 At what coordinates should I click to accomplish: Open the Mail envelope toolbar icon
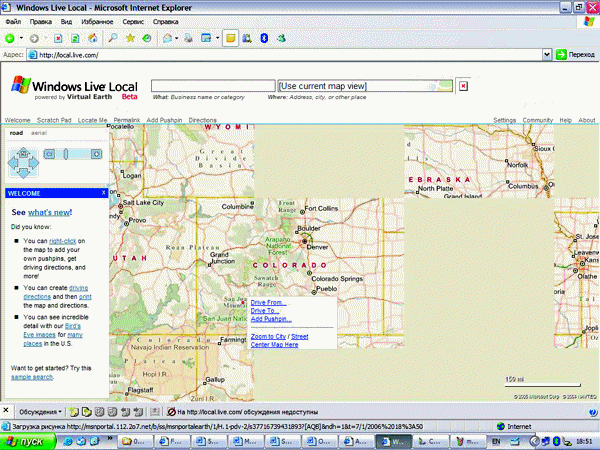coord(167,38)
